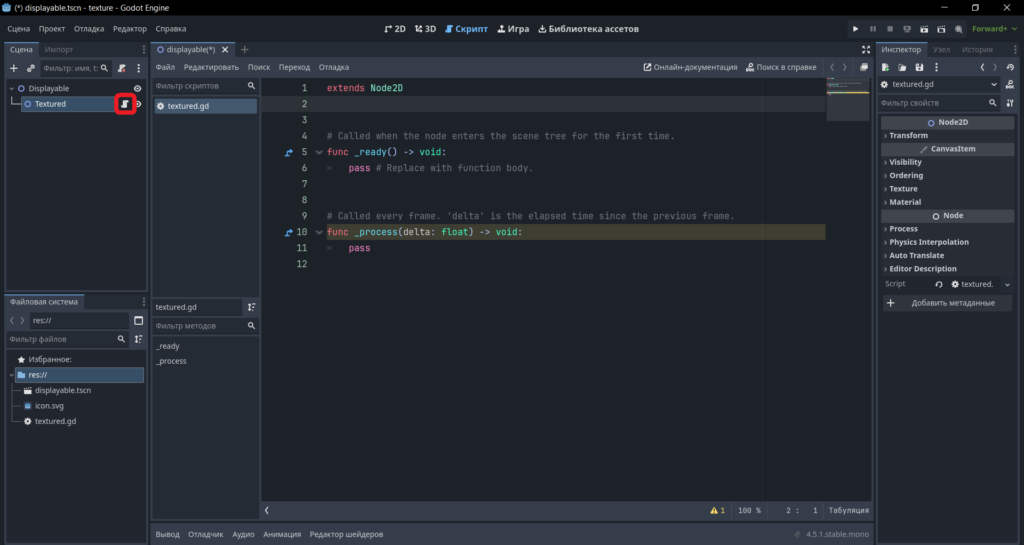Fold the _ready function at line 5
Viewport: 1024px width, 545px height.
[x=319, y=152]
